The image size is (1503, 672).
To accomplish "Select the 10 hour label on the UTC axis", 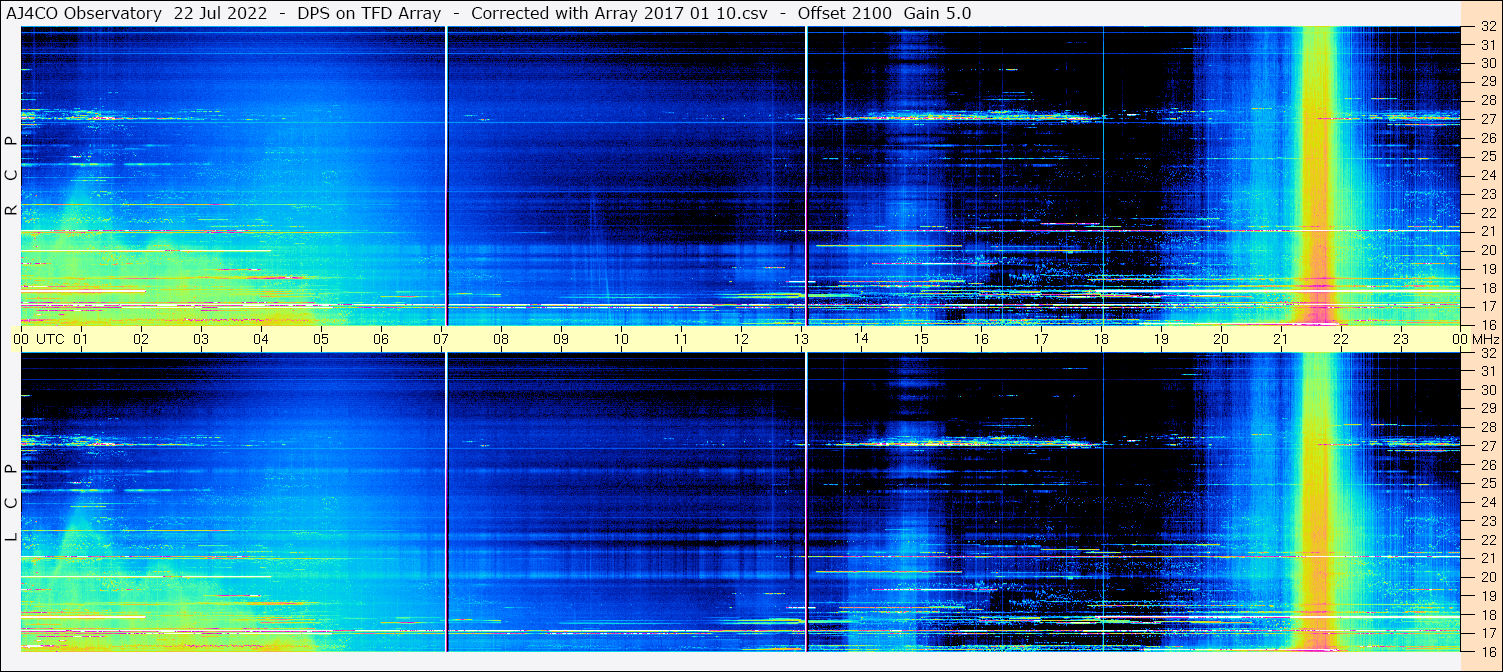I will [621, 339].
